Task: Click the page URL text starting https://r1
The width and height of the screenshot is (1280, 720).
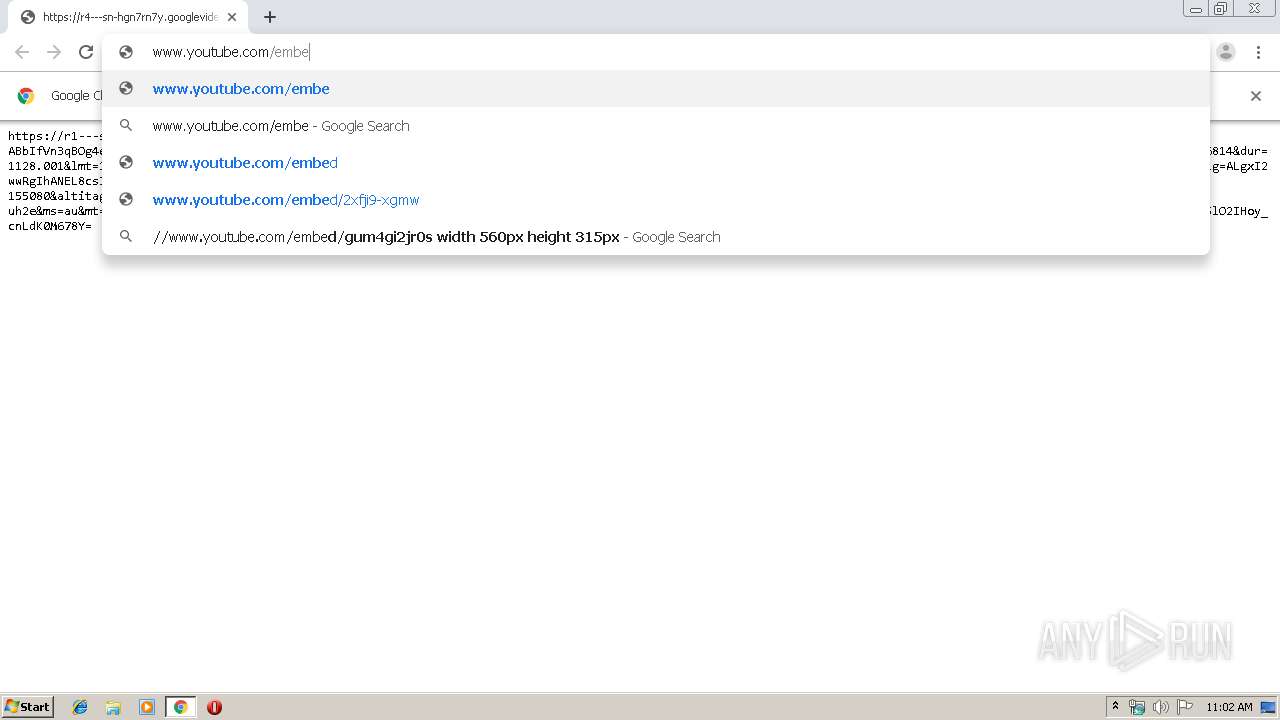Action: (55, 136)
